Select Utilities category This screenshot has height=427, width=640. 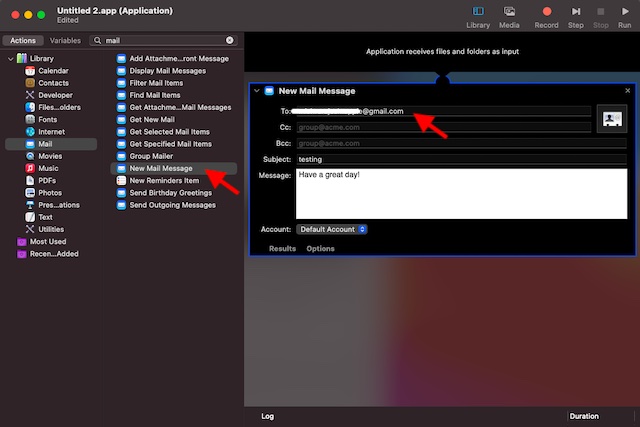51,229
